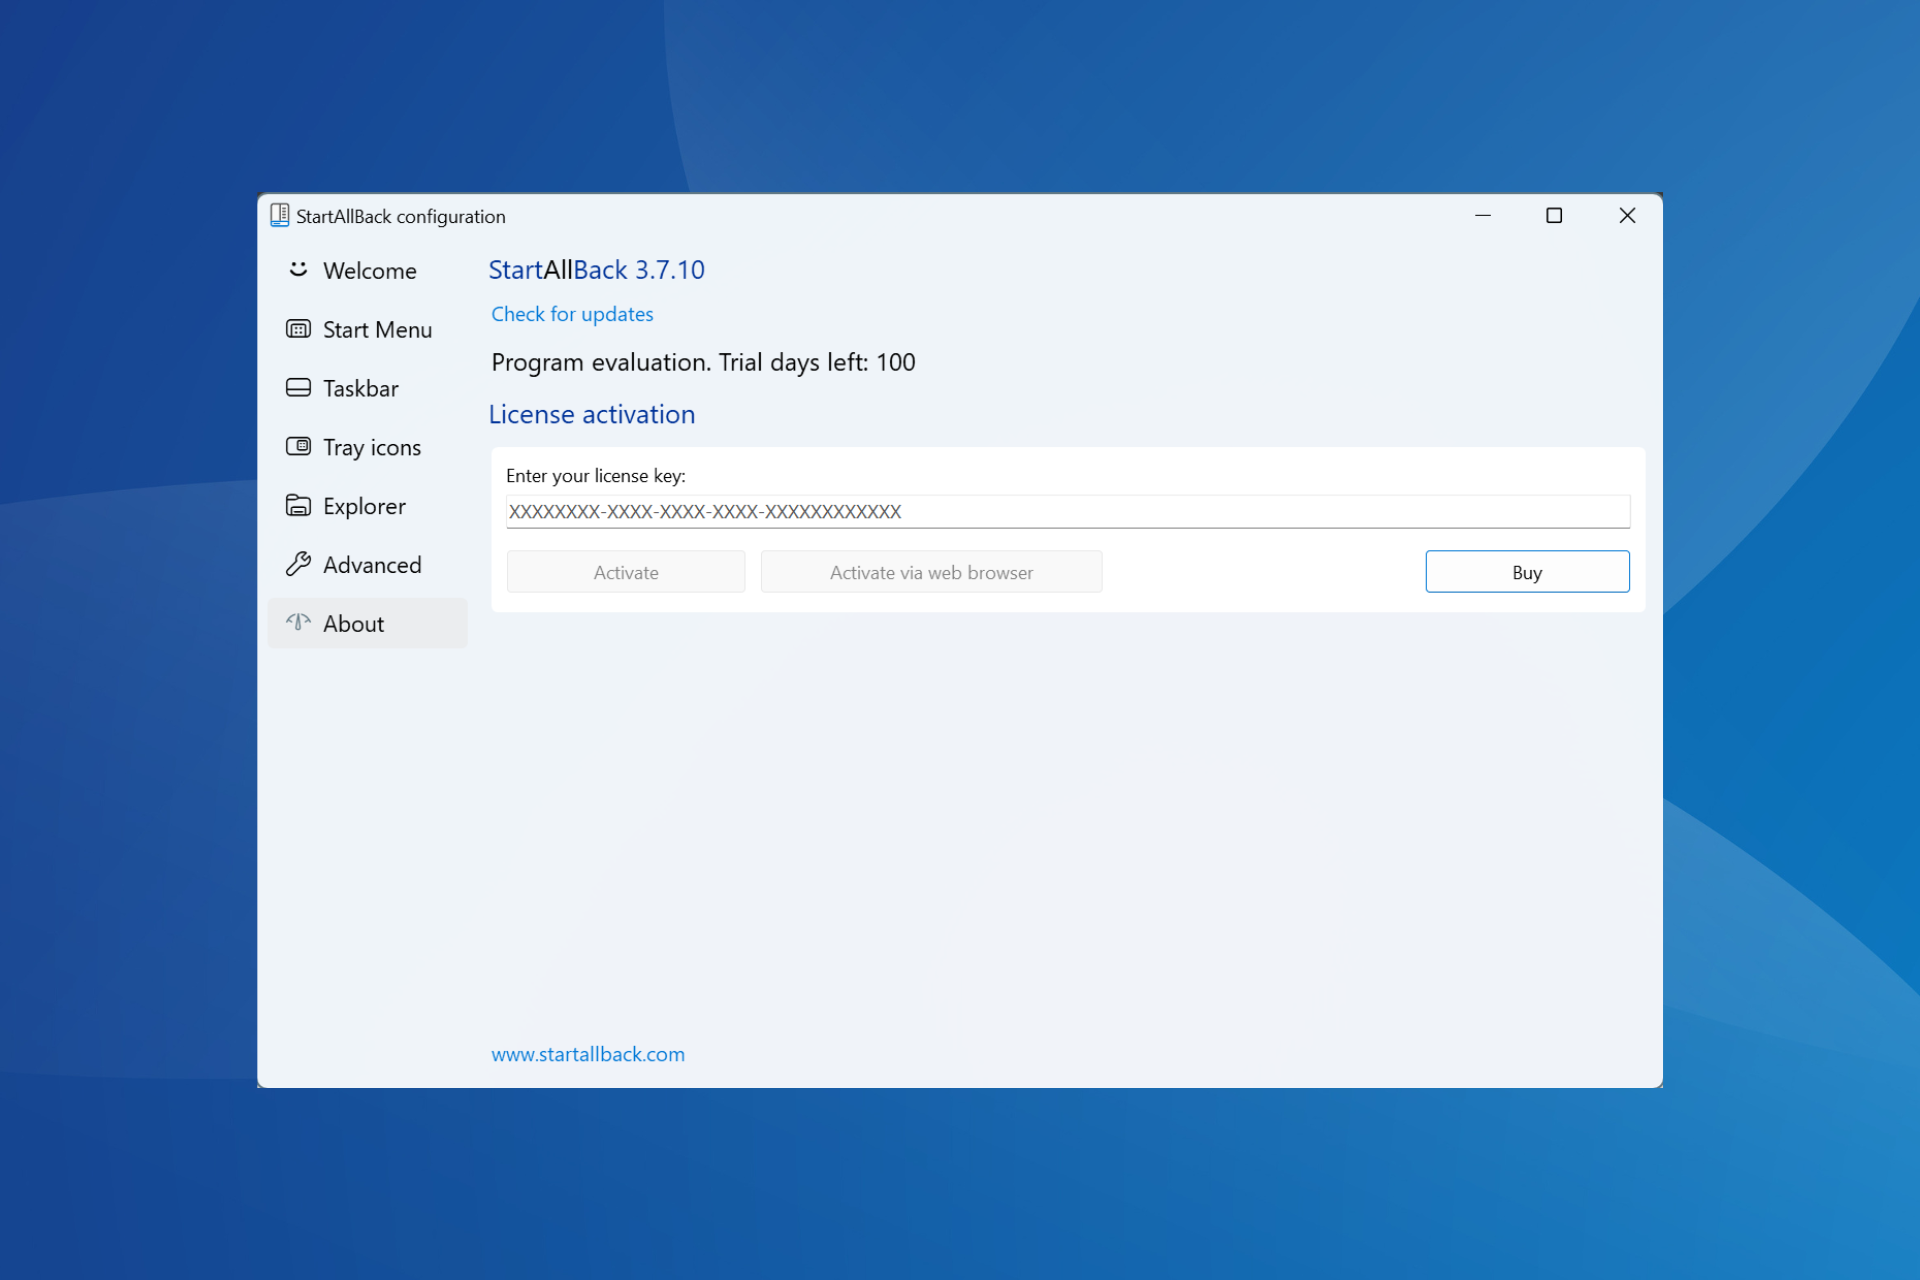Select the Start Menu section icon
The width and height of the screenshot is (1920, 1280).
point(297,329)
